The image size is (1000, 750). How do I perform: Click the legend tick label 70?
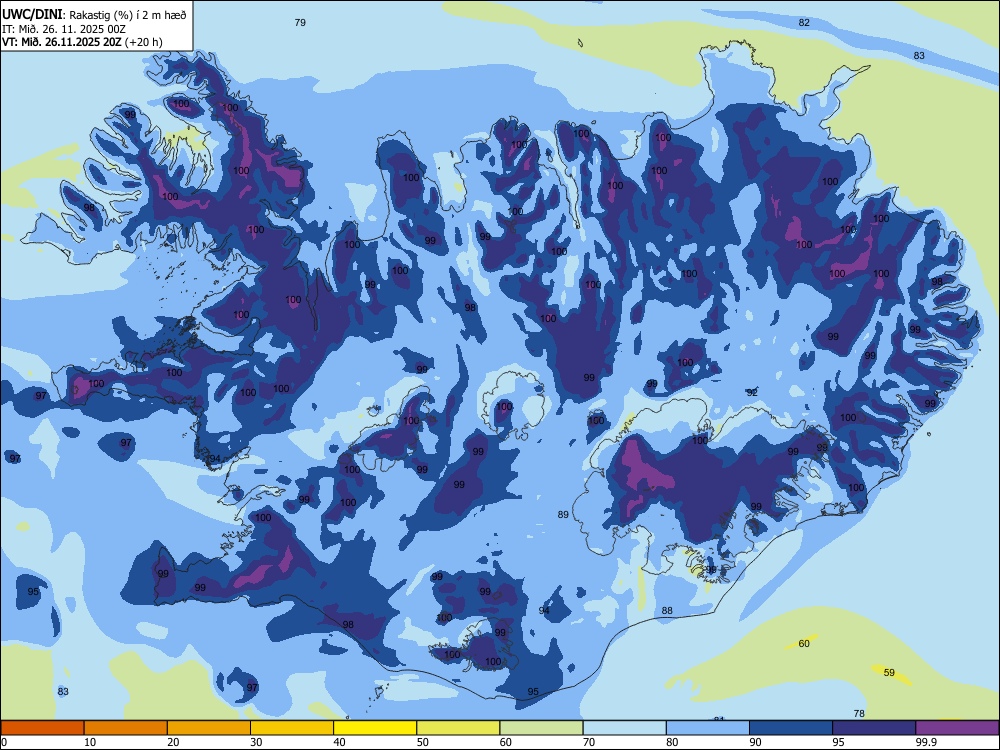pos(589,742)
